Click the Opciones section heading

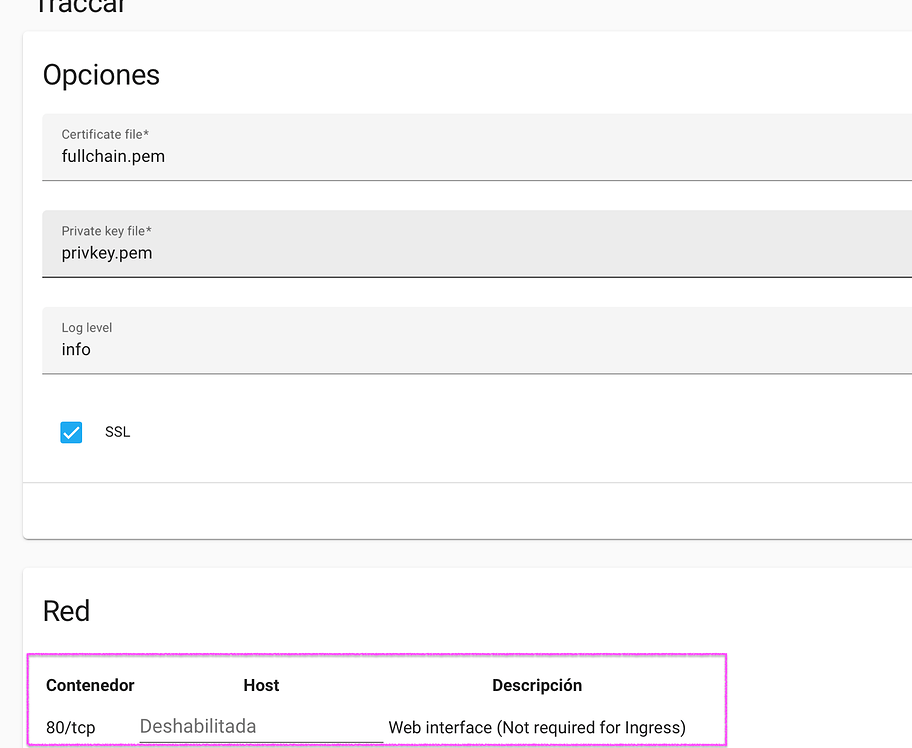pyautogui.click(x=101, y=75)
